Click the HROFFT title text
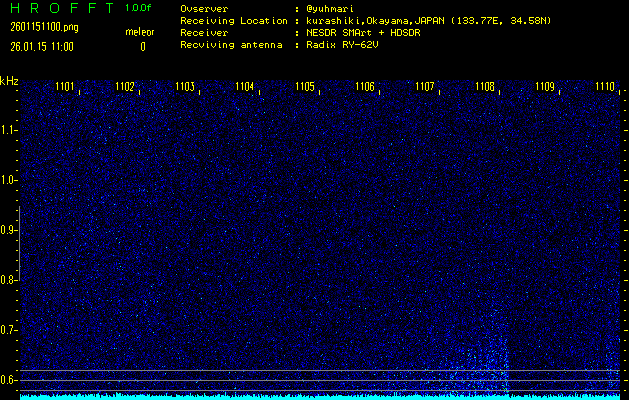Image resolution: width=629 pixels, height=400 pixels. tap(56, 7)
